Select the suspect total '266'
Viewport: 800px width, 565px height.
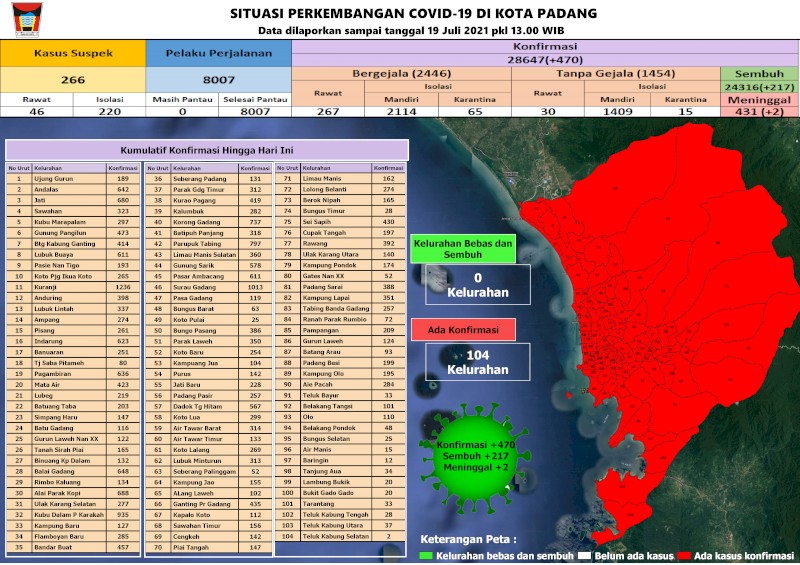tap(73, 80)
